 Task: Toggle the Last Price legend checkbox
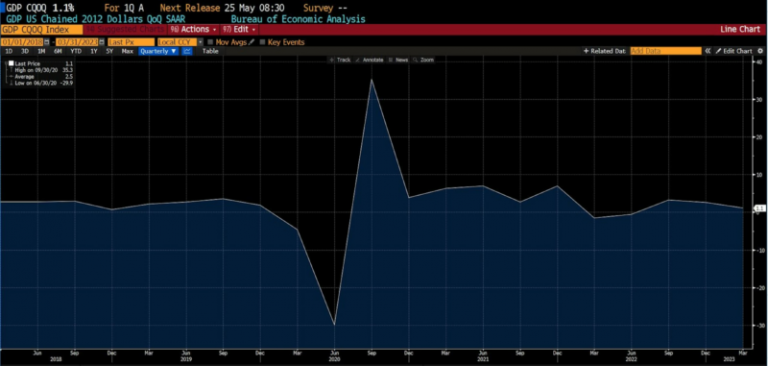(x=11, y=63)
